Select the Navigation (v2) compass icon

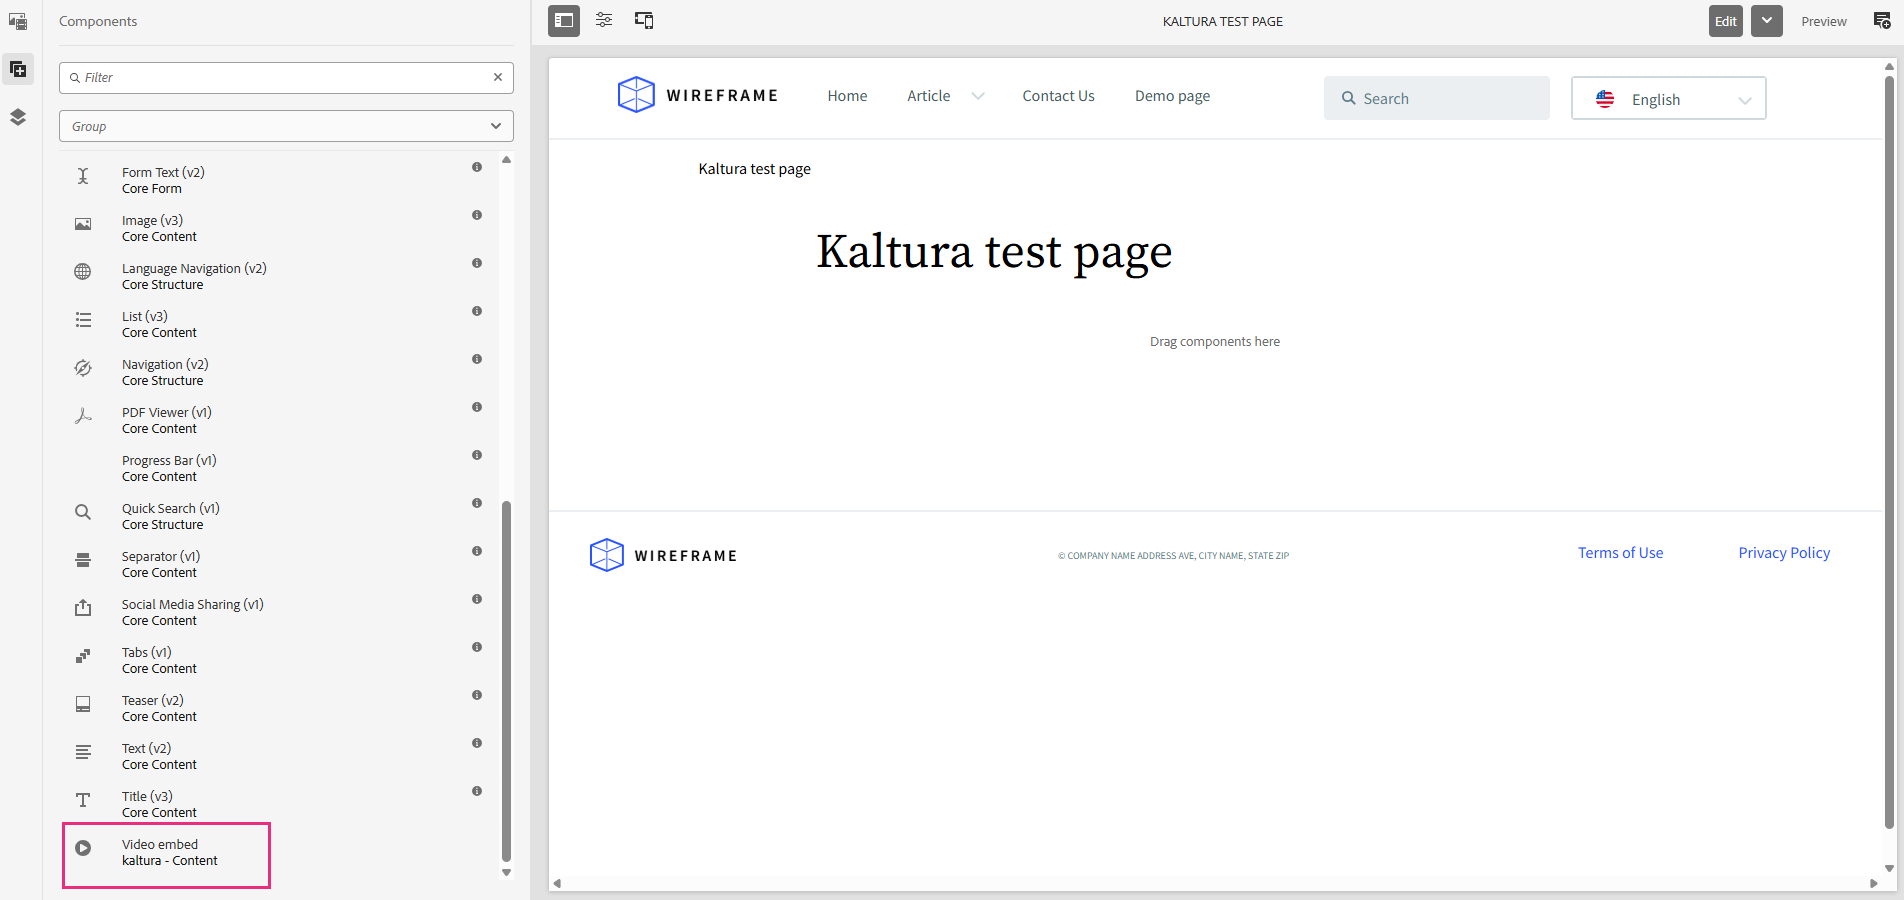click(83, 368)
